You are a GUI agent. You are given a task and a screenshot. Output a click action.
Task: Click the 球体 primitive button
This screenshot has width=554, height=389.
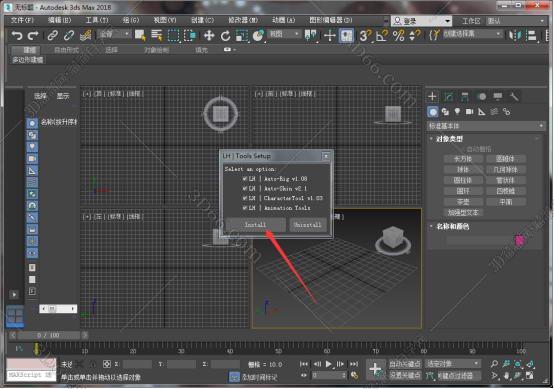click(463, 170)
